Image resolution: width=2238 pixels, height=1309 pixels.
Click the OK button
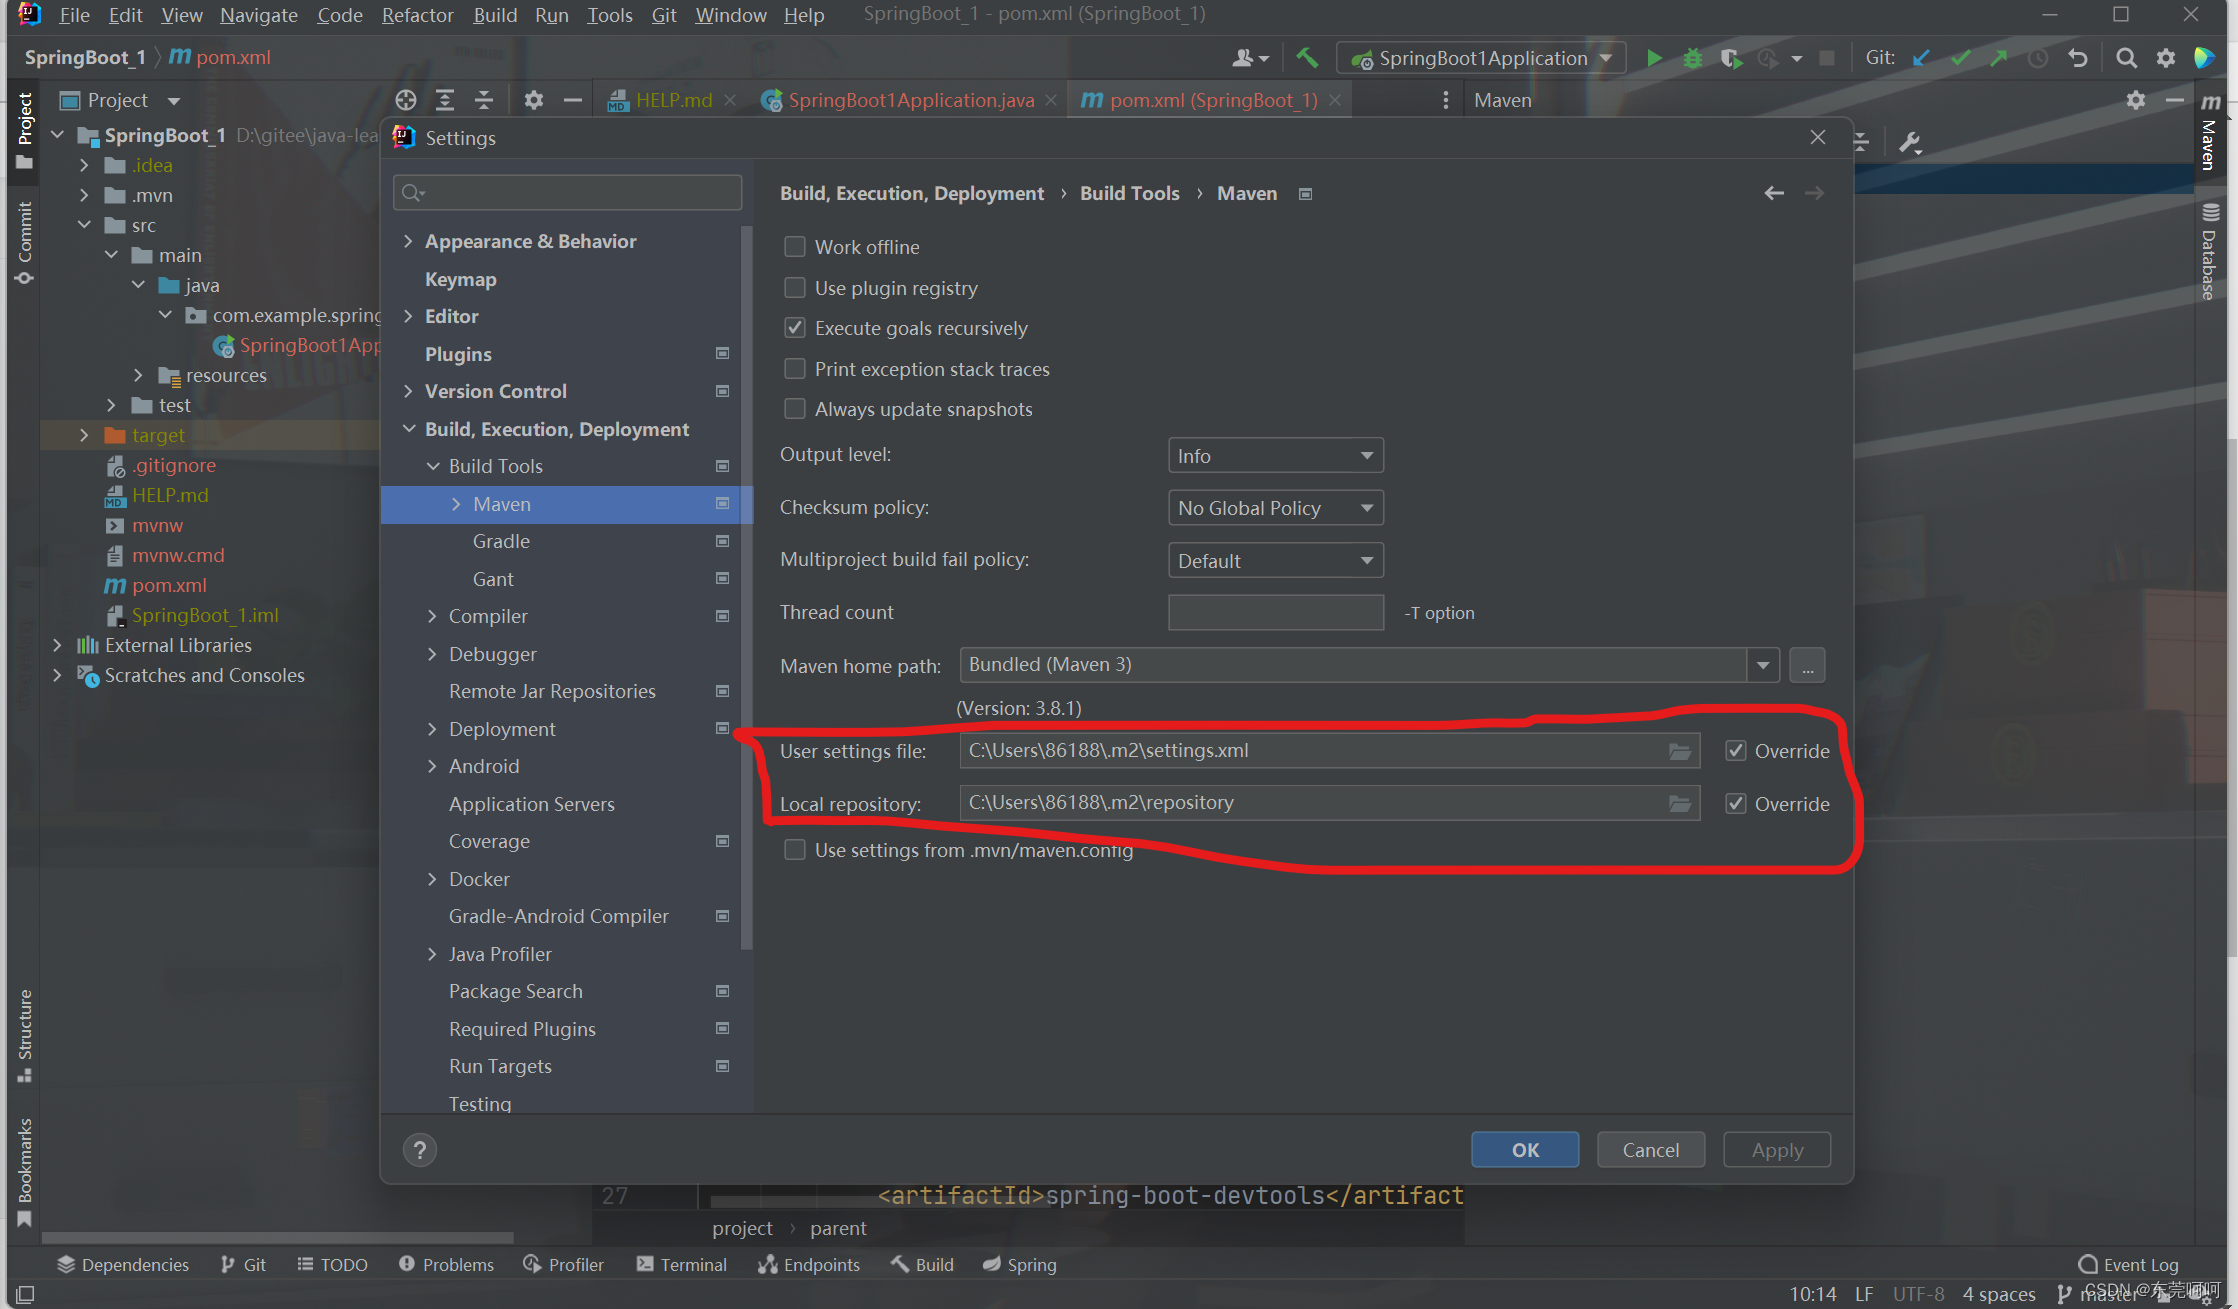coord(1525,1150)
